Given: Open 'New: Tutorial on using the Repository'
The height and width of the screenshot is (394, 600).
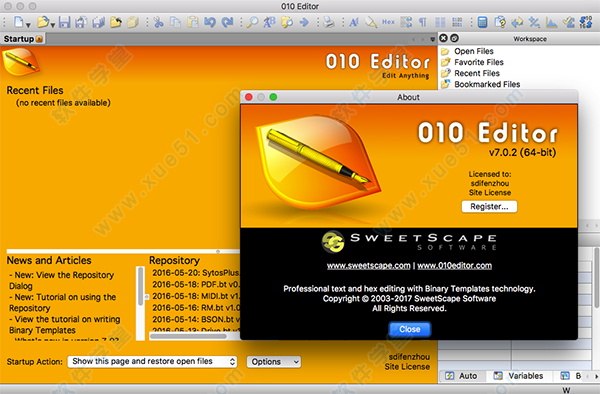Looking at the screenshot, I should (62, 303).
